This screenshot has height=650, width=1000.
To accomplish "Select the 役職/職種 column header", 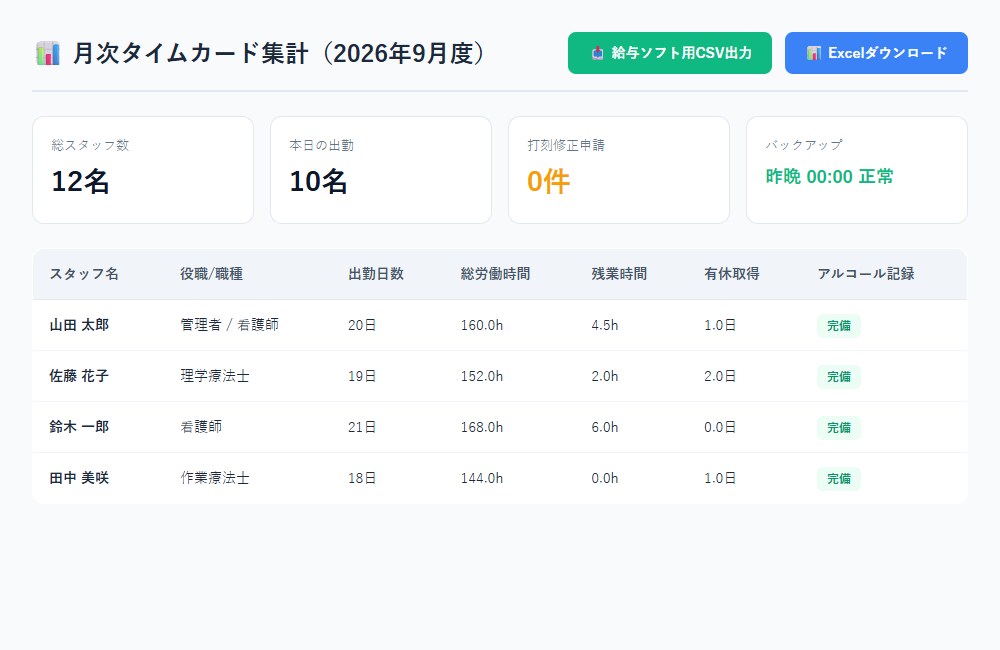I will click(x=212, y=274).
